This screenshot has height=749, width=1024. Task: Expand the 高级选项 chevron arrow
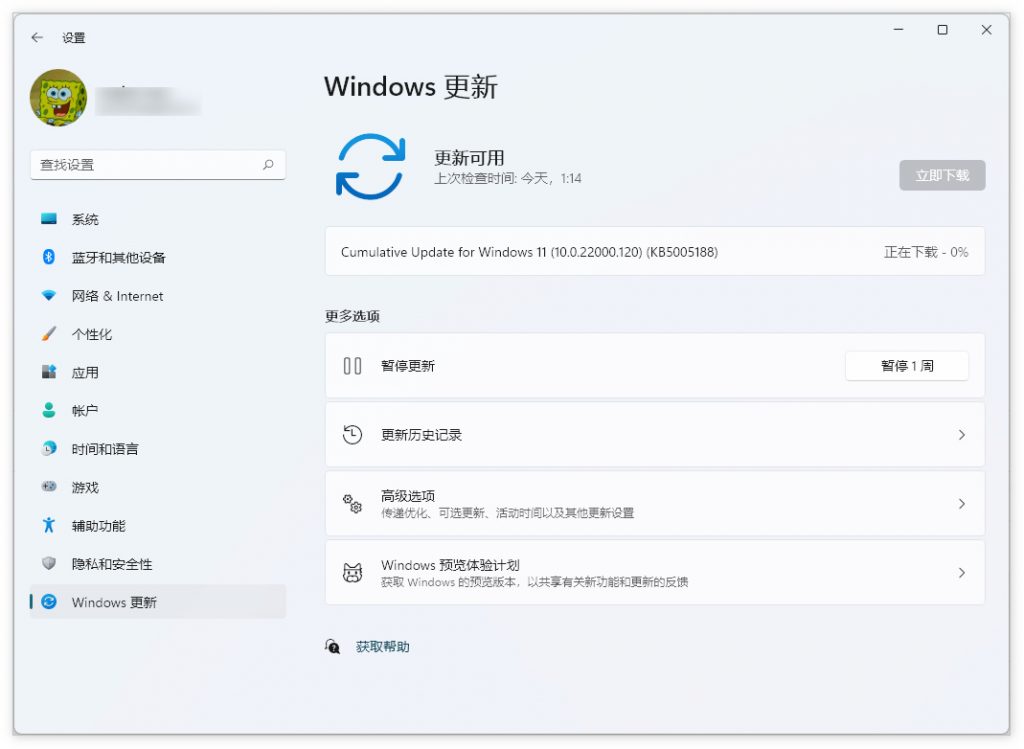[x=961, y=504]
